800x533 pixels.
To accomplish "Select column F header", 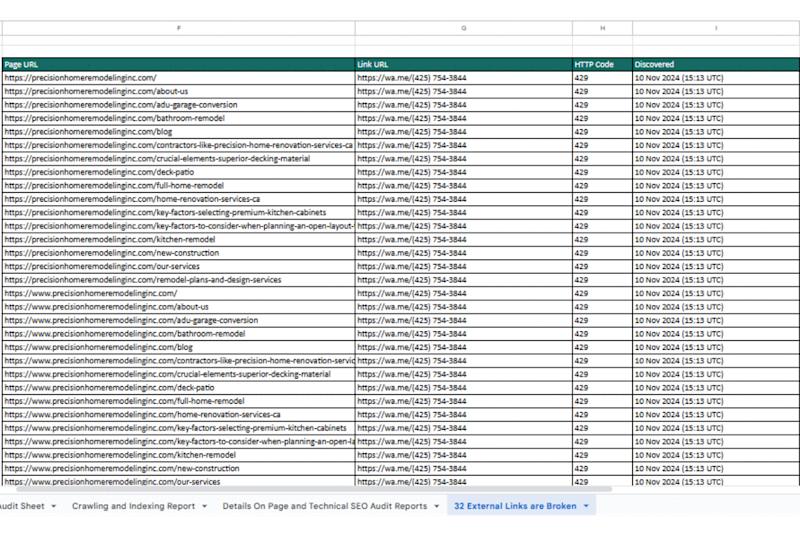I will click(179, 28).
